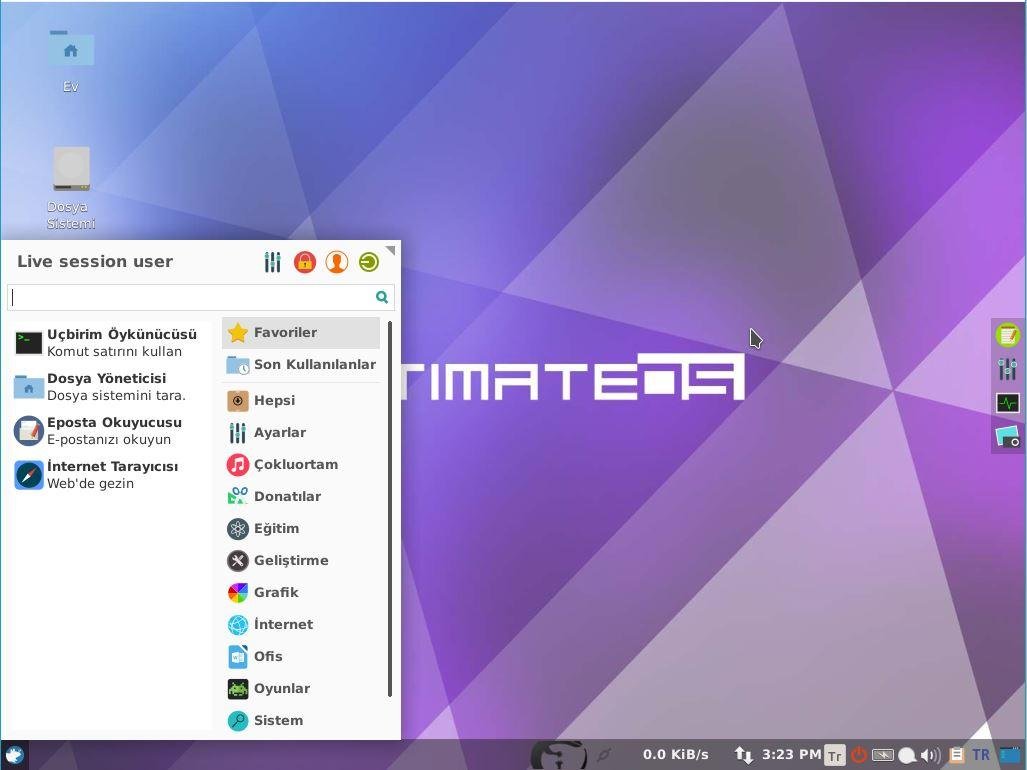The height and width of the screenshot is (770, 1027).
Task: Open the Ayarlar category
Action: pyautogui.click(x=301, y=432)
